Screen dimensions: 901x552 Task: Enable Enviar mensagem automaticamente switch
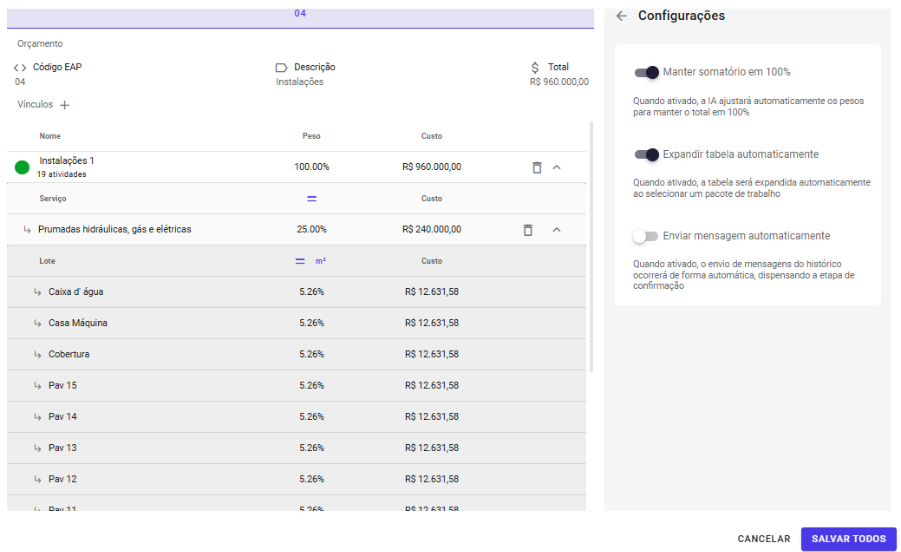coord(645,236)
